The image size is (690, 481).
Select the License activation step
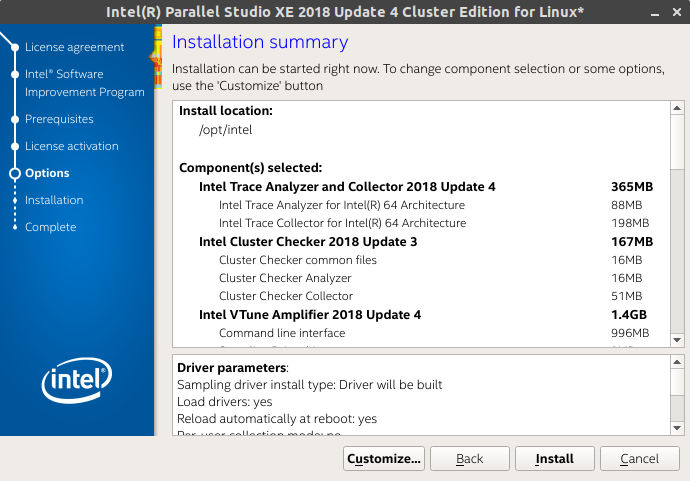[72, 146]
